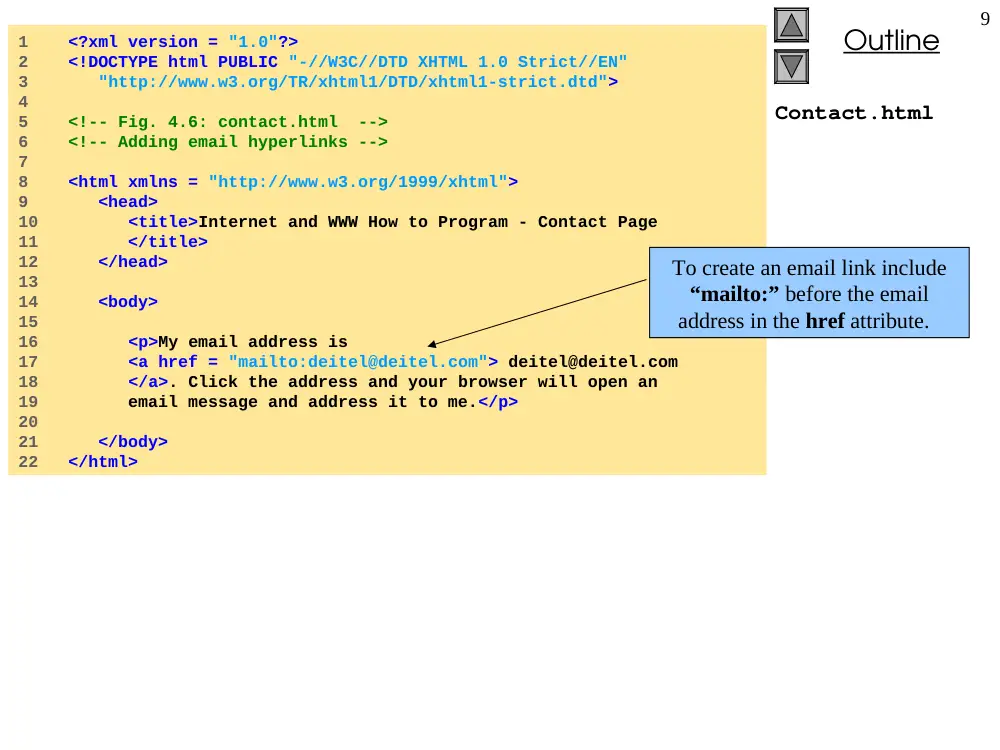1000x750 pixels.
Task: Click line number 13 in the code gutter
Action: tap(28, 282)
